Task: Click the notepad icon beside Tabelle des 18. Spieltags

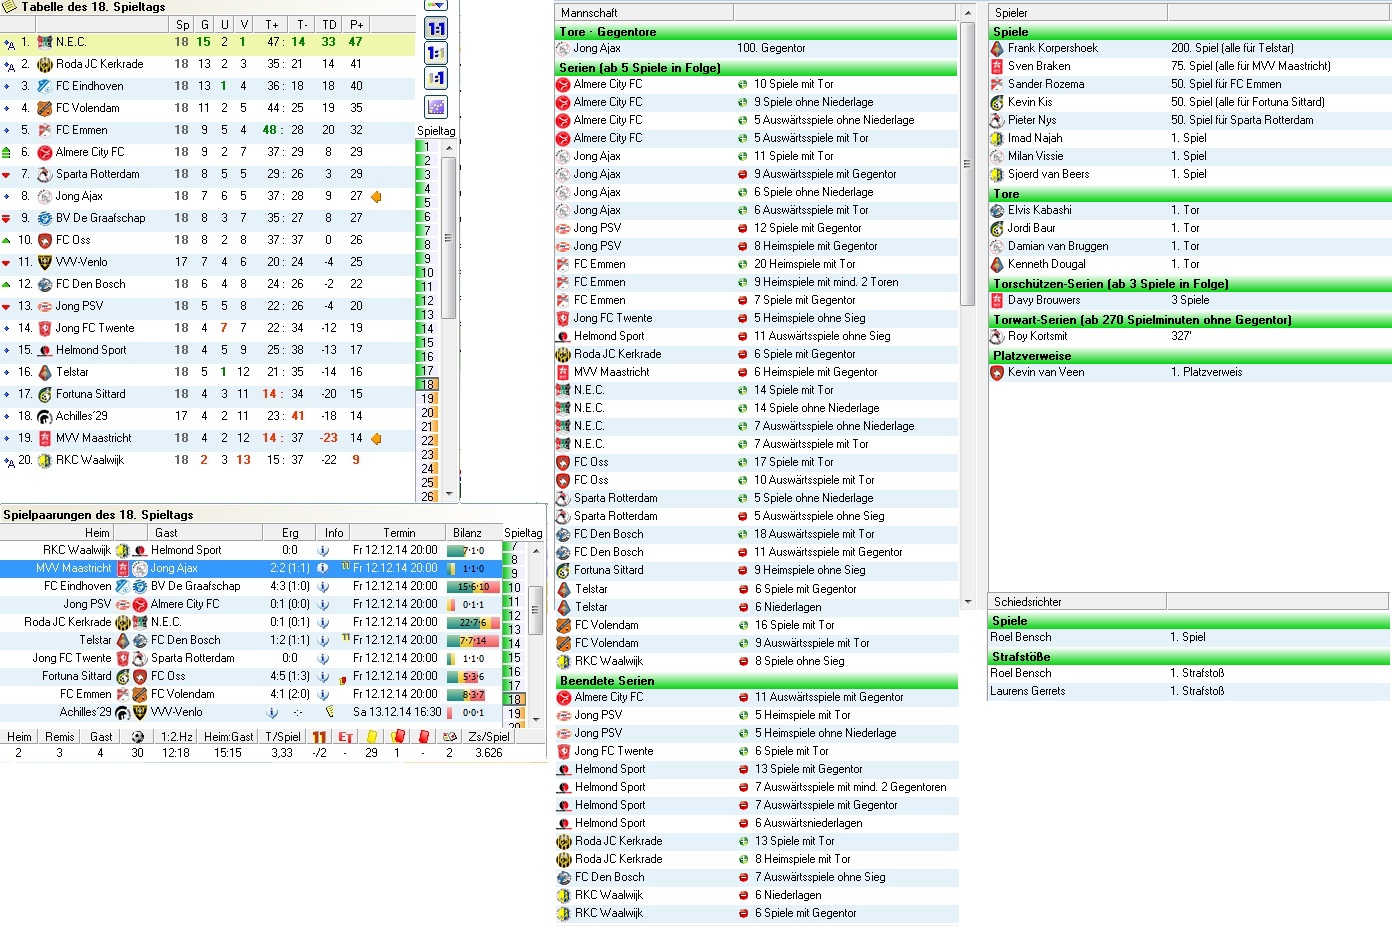Action: pos(9,6)
